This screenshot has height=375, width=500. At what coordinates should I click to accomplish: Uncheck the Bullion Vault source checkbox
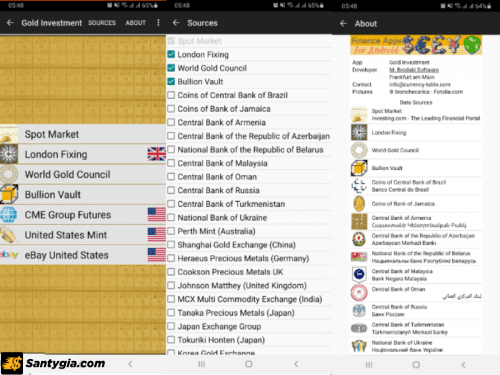[x=171, y=81]
